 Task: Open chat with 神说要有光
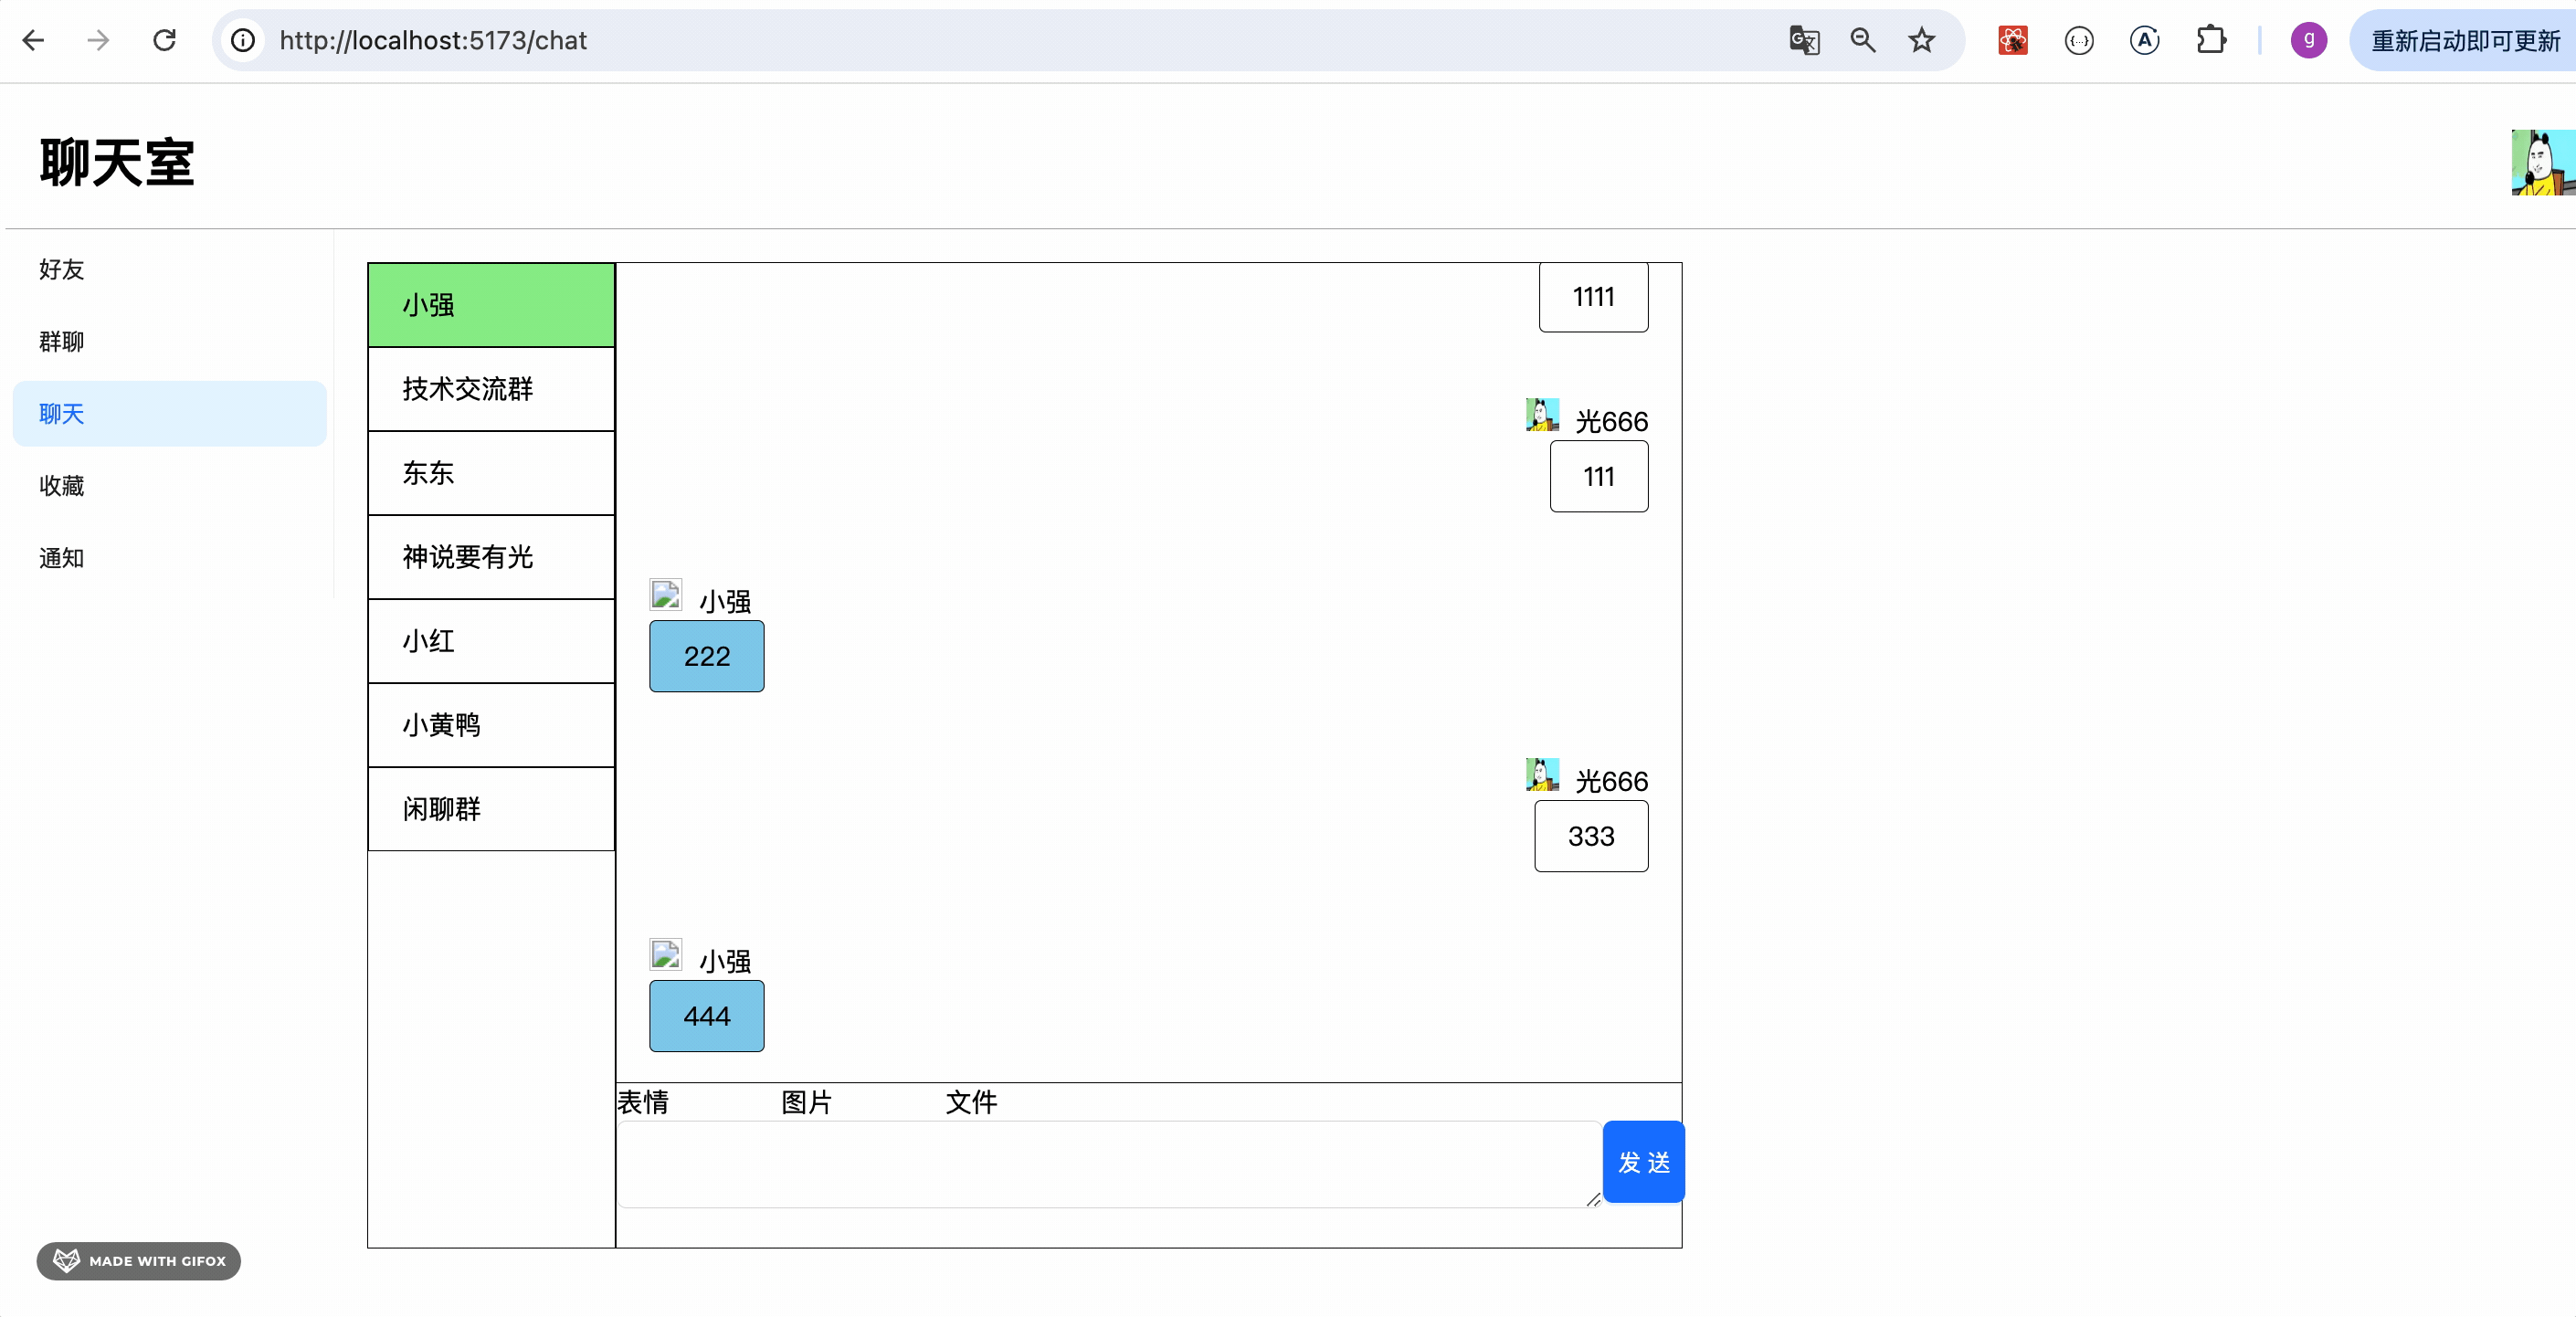pyautogui.click(x=490, y=557)
